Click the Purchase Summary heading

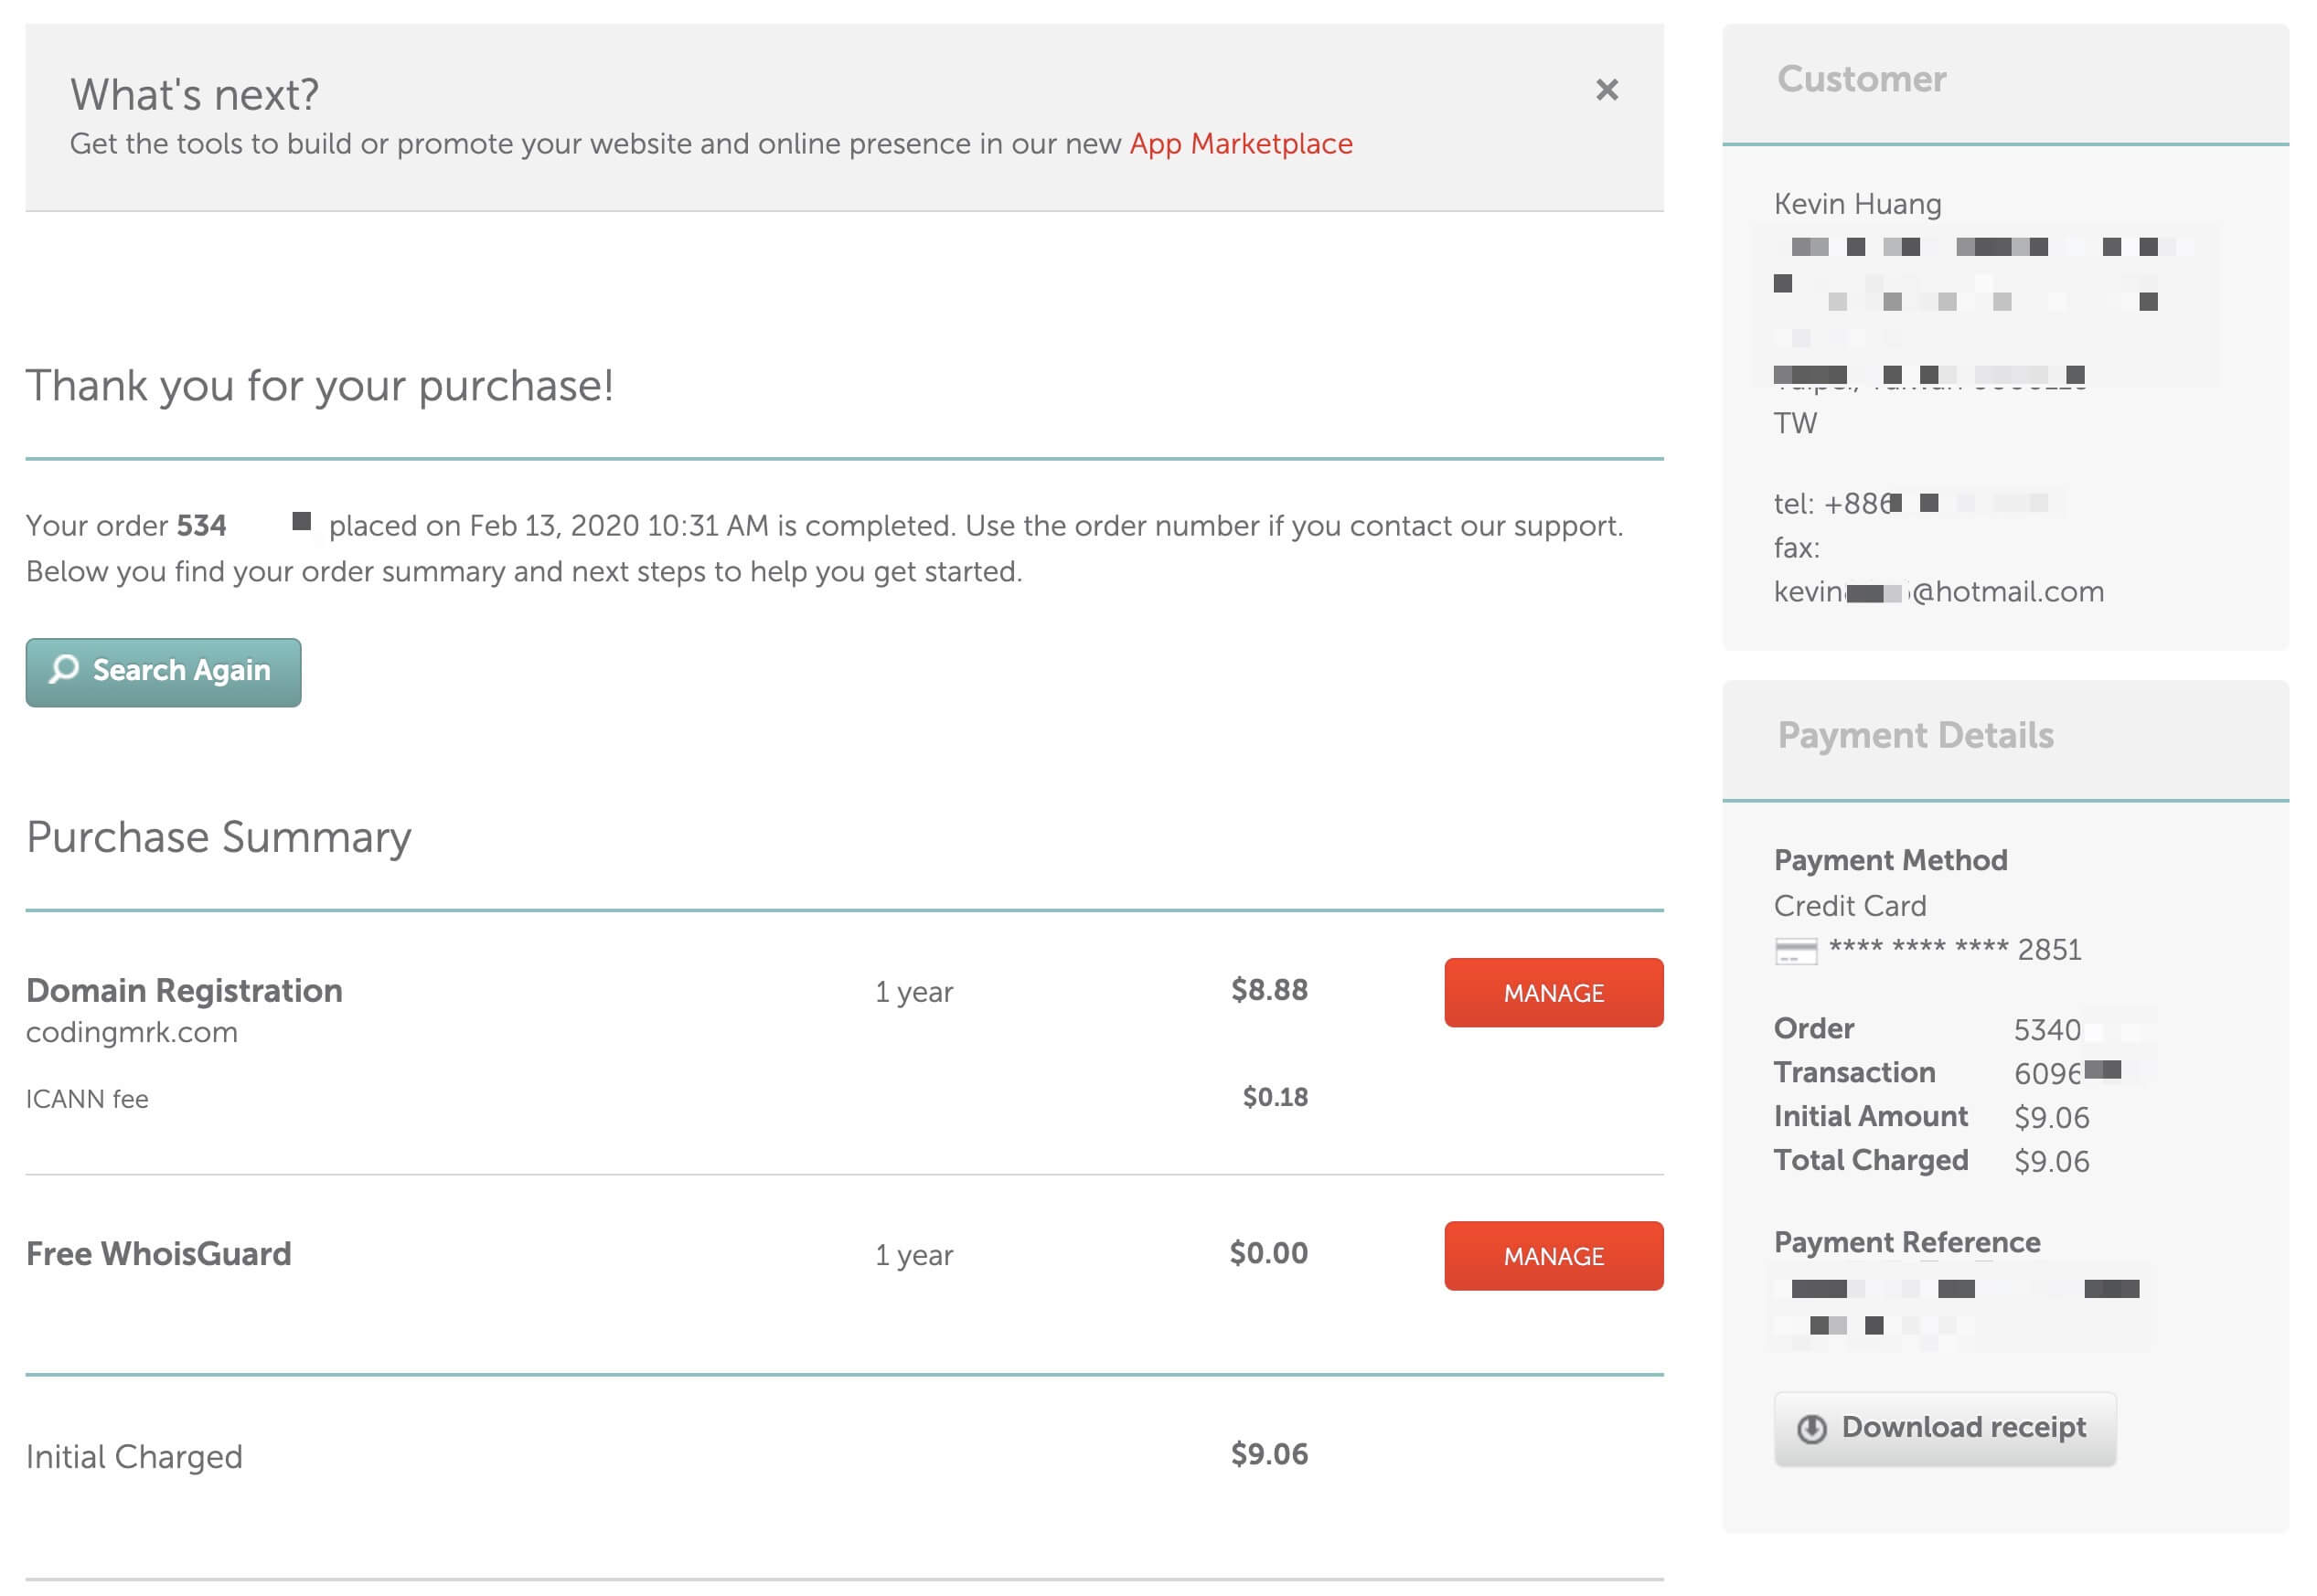(x=219, y=837)
